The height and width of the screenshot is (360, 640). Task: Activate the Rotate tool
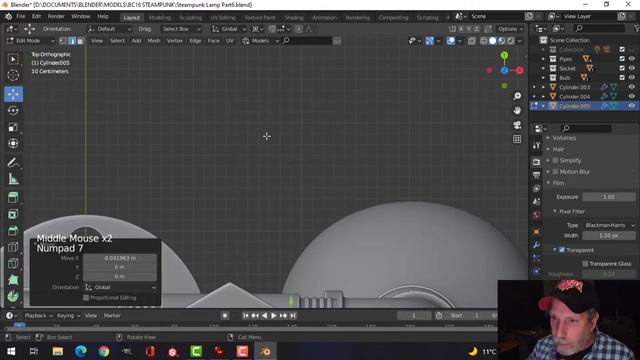13,111
